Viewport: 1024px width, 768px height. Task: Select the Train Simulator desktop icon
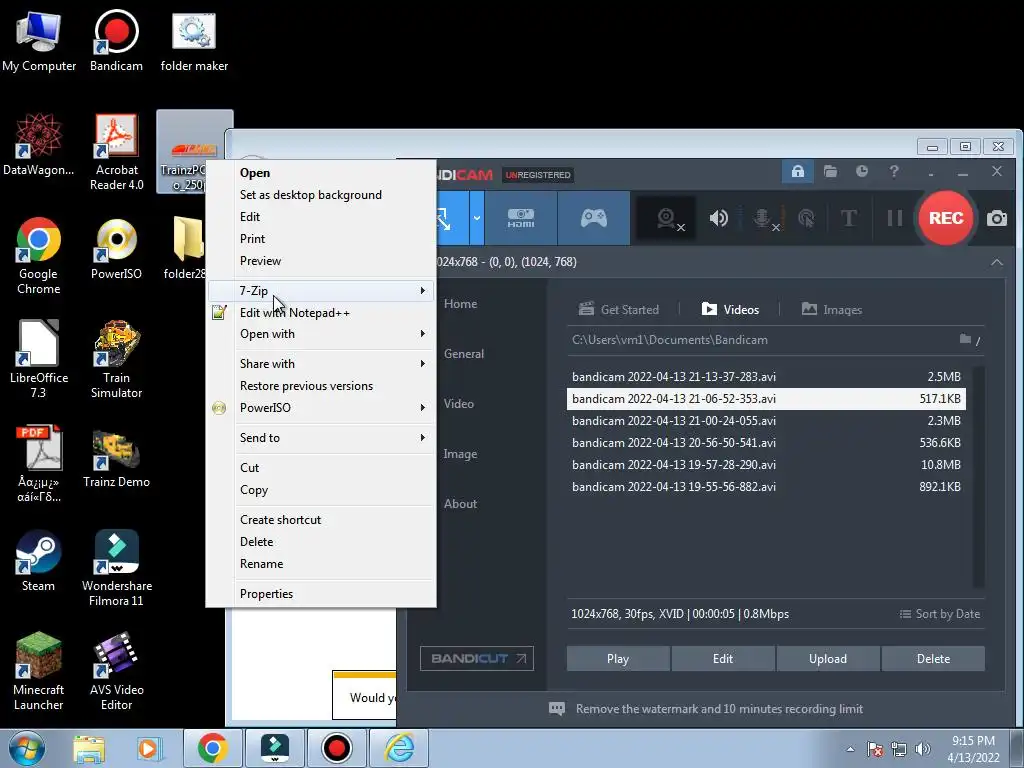tap(116, 360)
